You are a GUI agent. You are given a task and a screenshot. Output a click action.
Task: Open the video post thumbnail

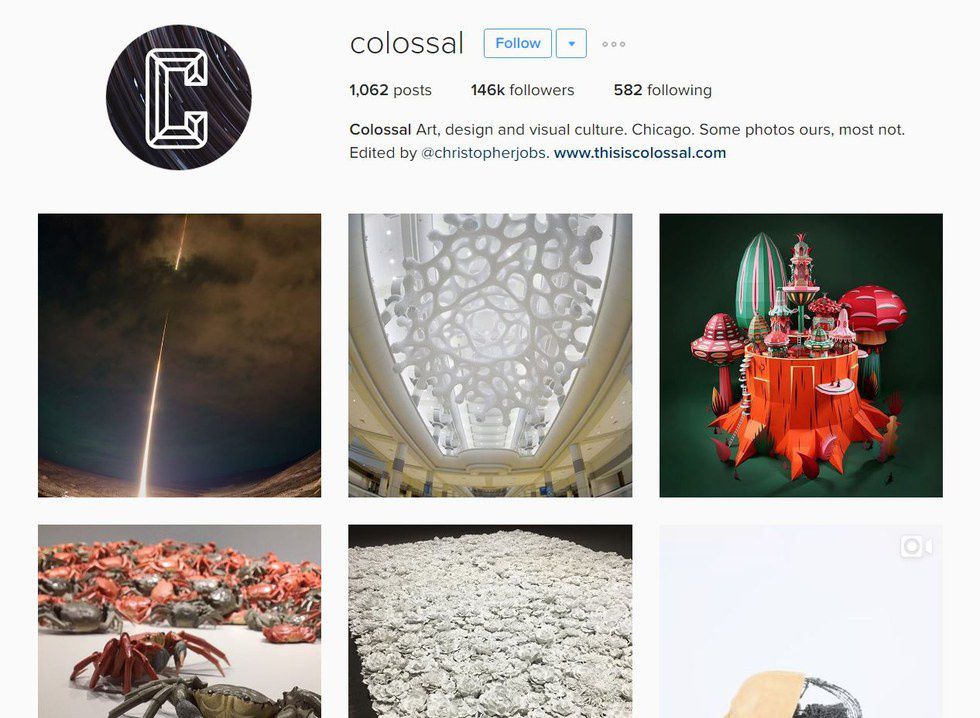(801, 621)
